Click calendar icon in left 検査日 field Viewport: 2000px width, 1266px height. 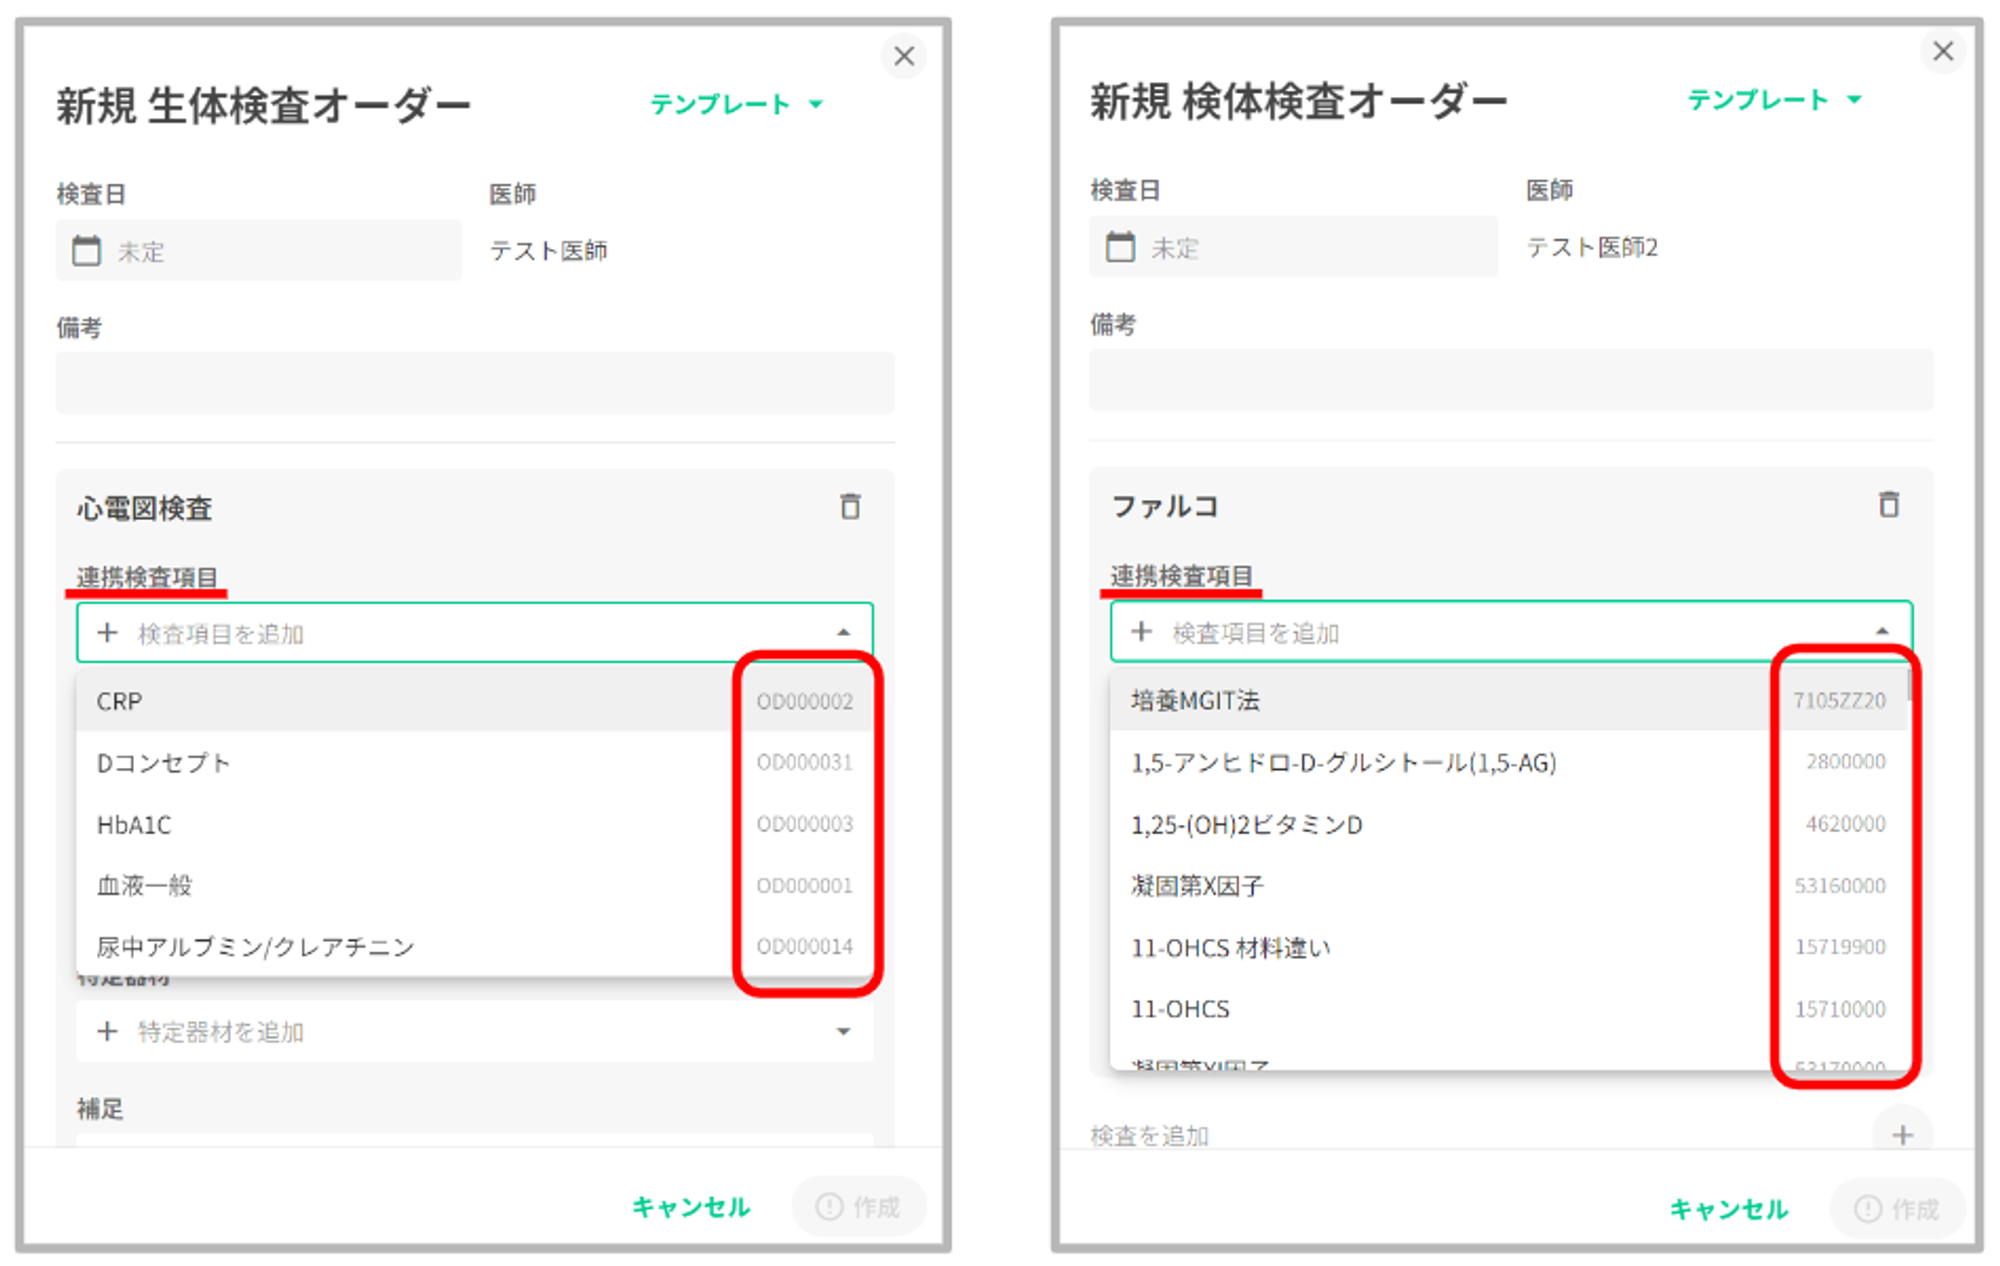87,250
